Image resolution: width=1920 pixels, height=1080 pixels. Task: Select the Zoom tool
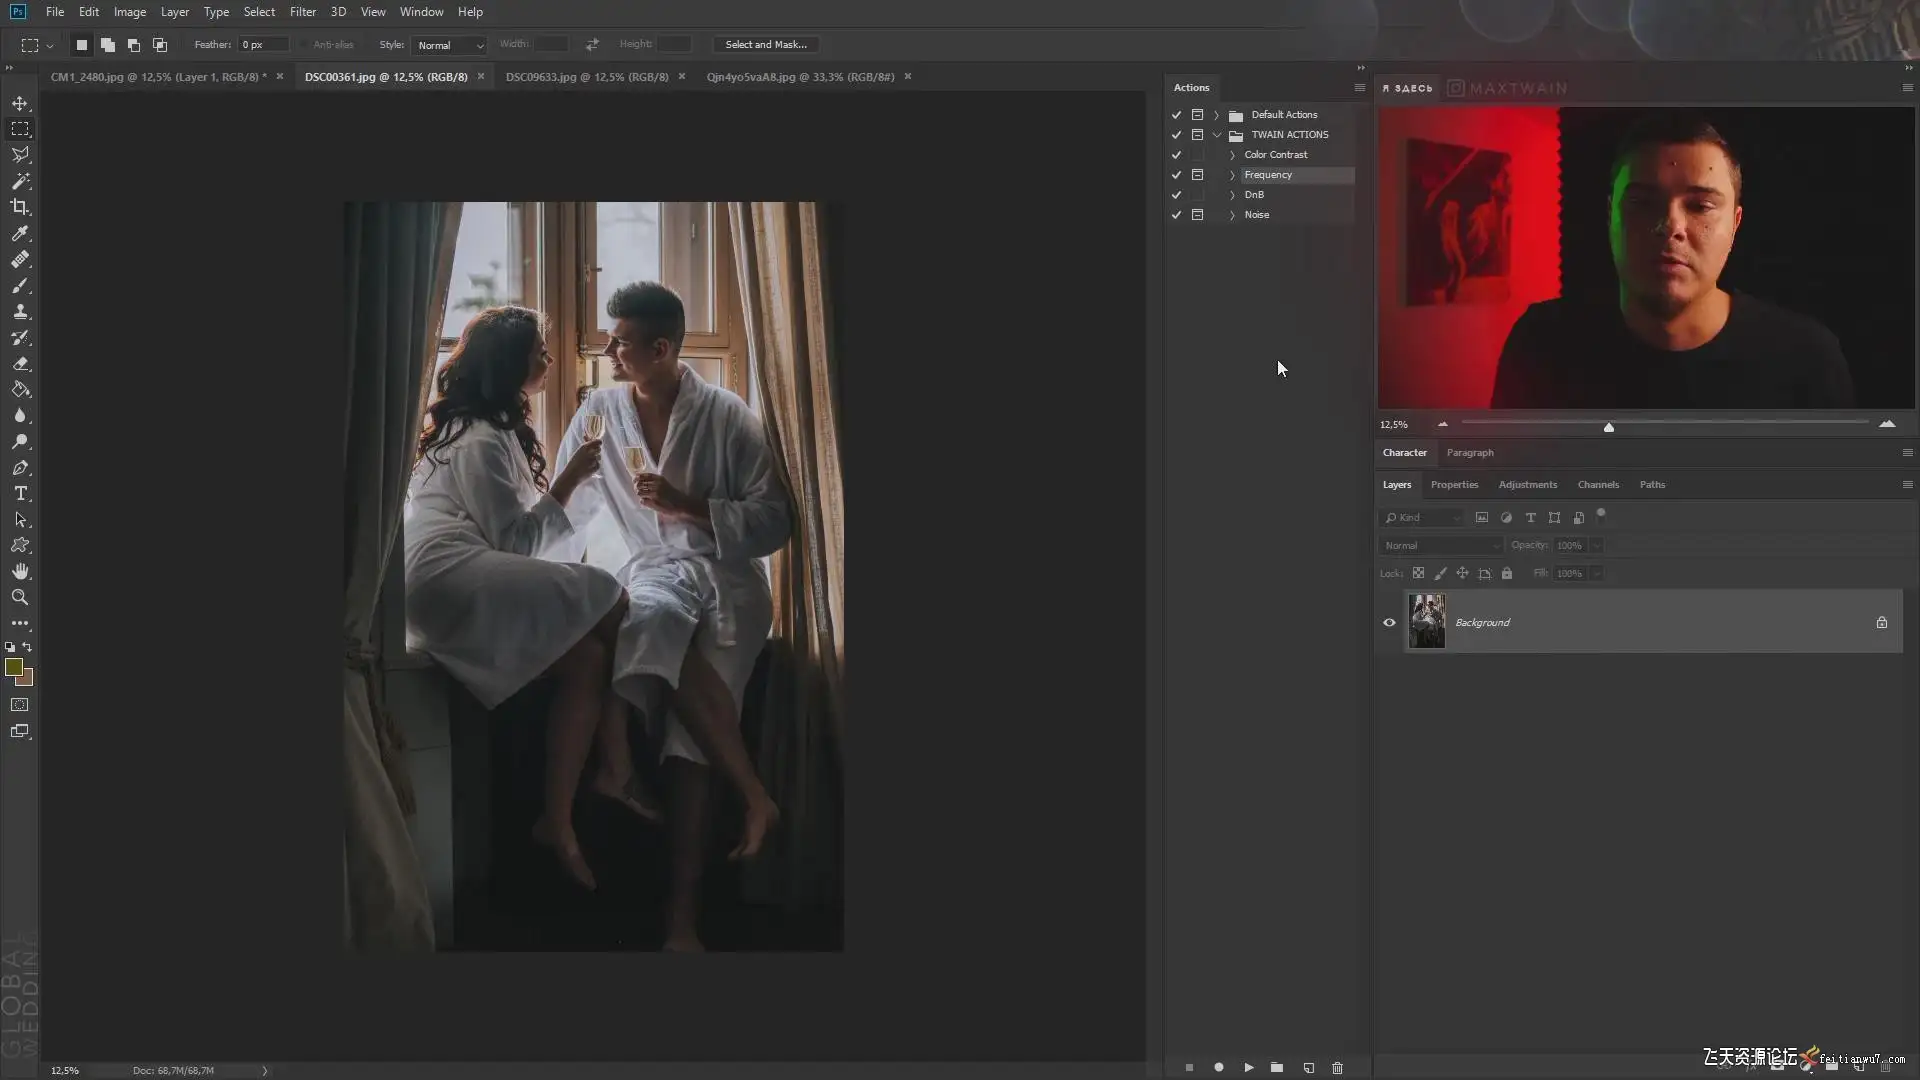tap(20, 597)
